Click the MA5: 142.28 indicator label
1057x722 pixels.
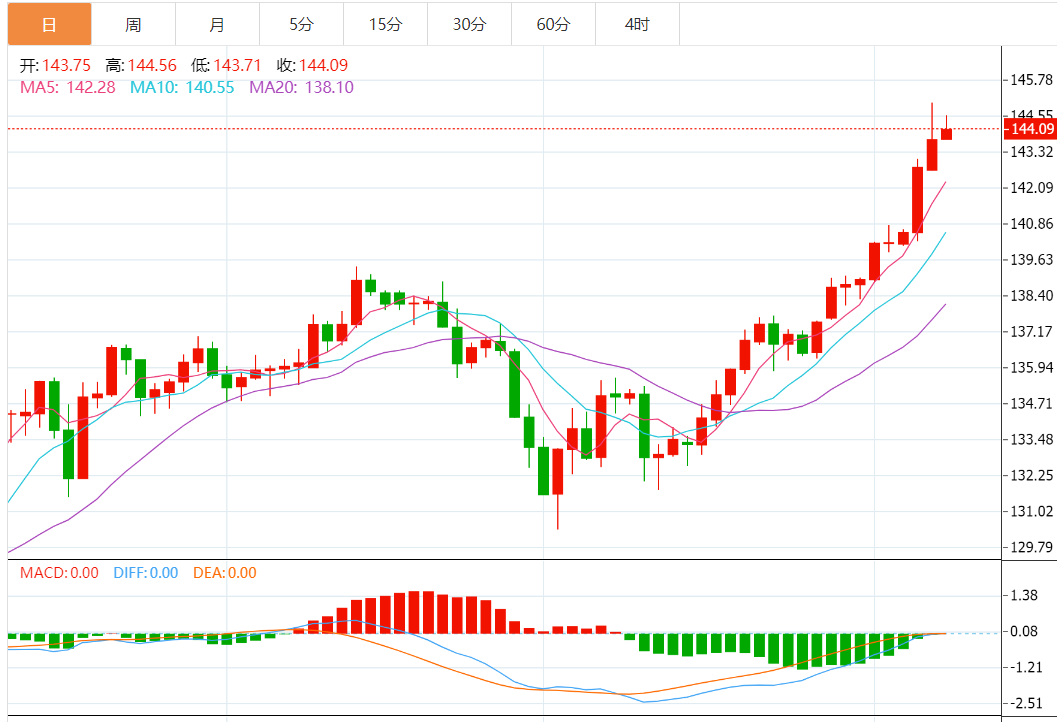tap(67, 87)
